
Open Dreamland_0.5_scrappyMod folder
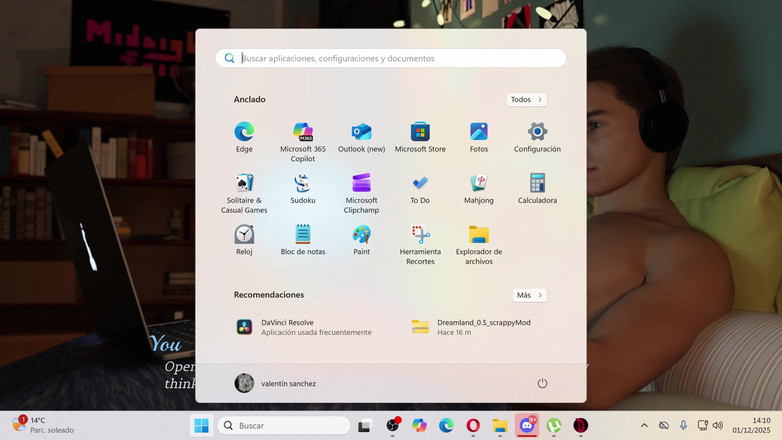click(x=470, y=327)
